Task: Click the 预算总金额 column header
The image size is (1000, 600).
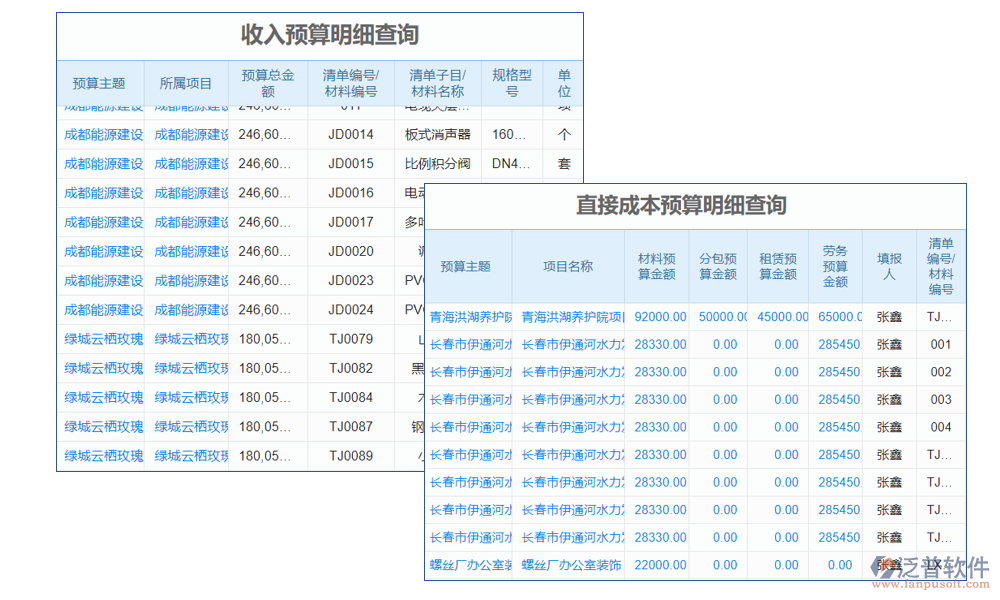Action: pos(268,83)
